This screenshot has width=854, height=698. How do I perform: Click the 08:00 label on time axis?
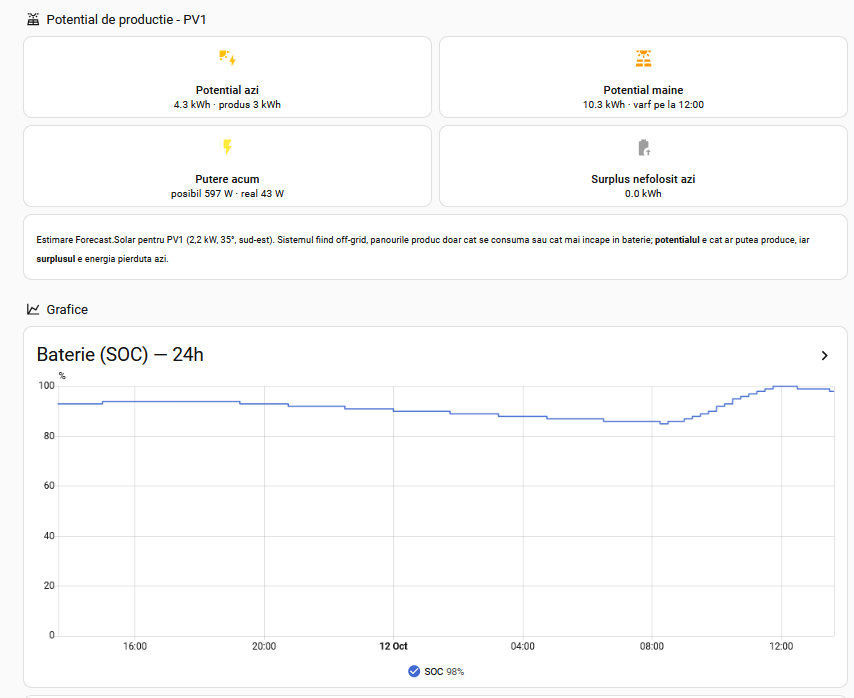651,646
